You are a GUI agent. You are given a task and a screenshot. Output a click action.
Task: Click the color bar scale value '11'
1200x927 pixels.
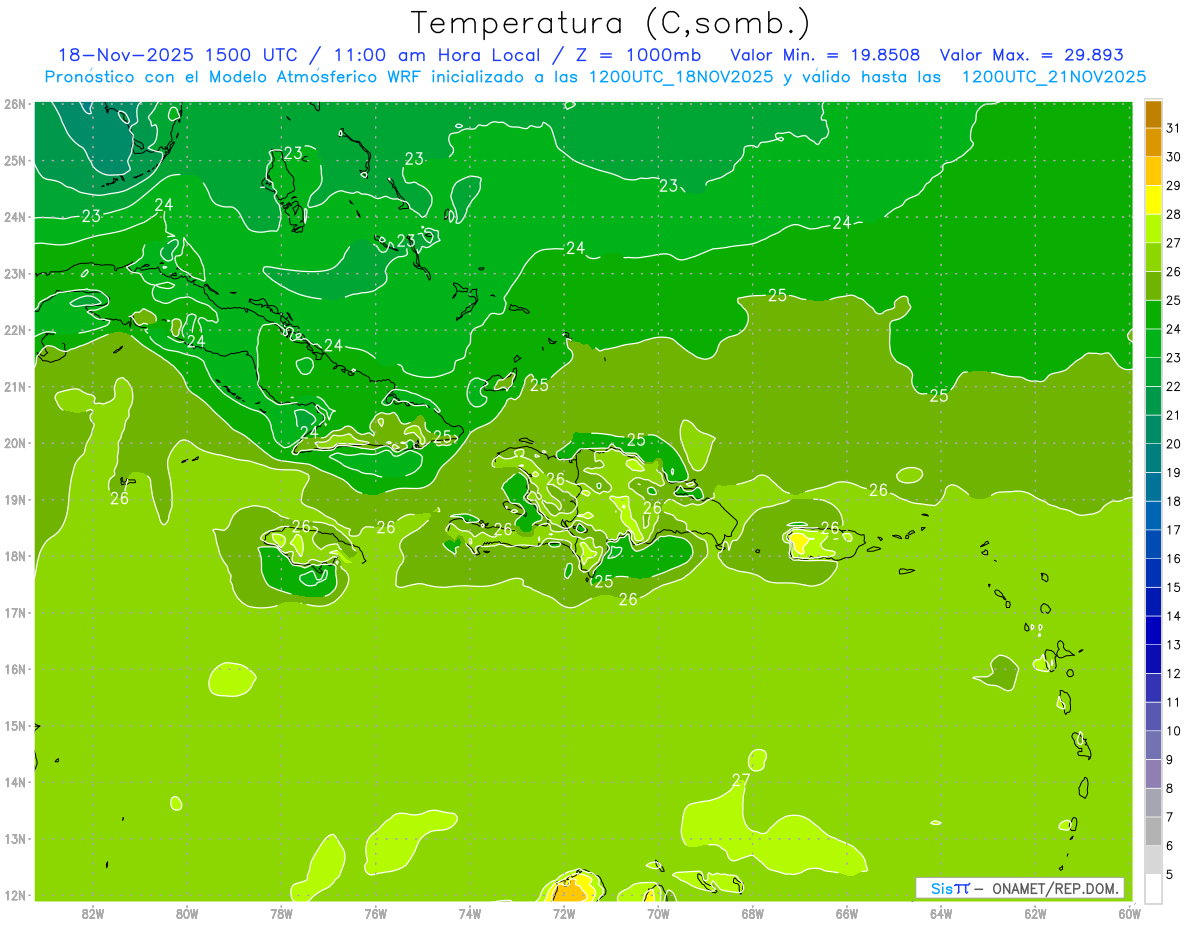1173,702
